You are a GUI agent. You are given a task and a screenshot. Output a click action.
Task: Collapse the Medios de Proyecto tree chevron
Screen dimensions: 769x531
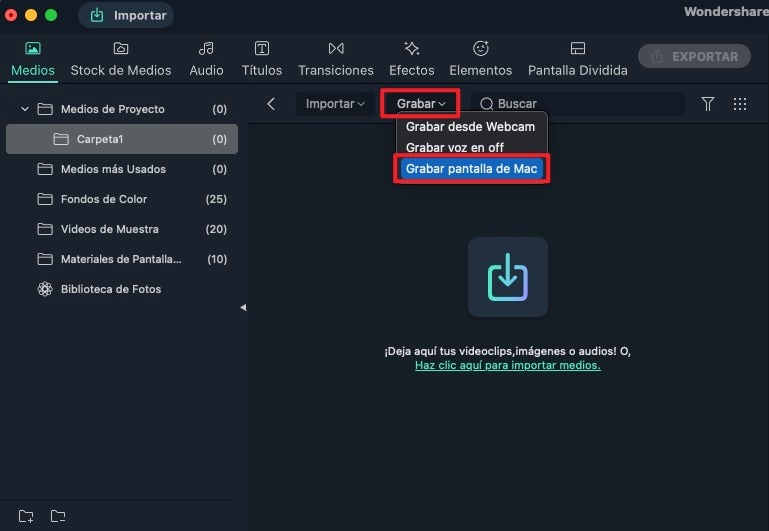coord(25,109)
